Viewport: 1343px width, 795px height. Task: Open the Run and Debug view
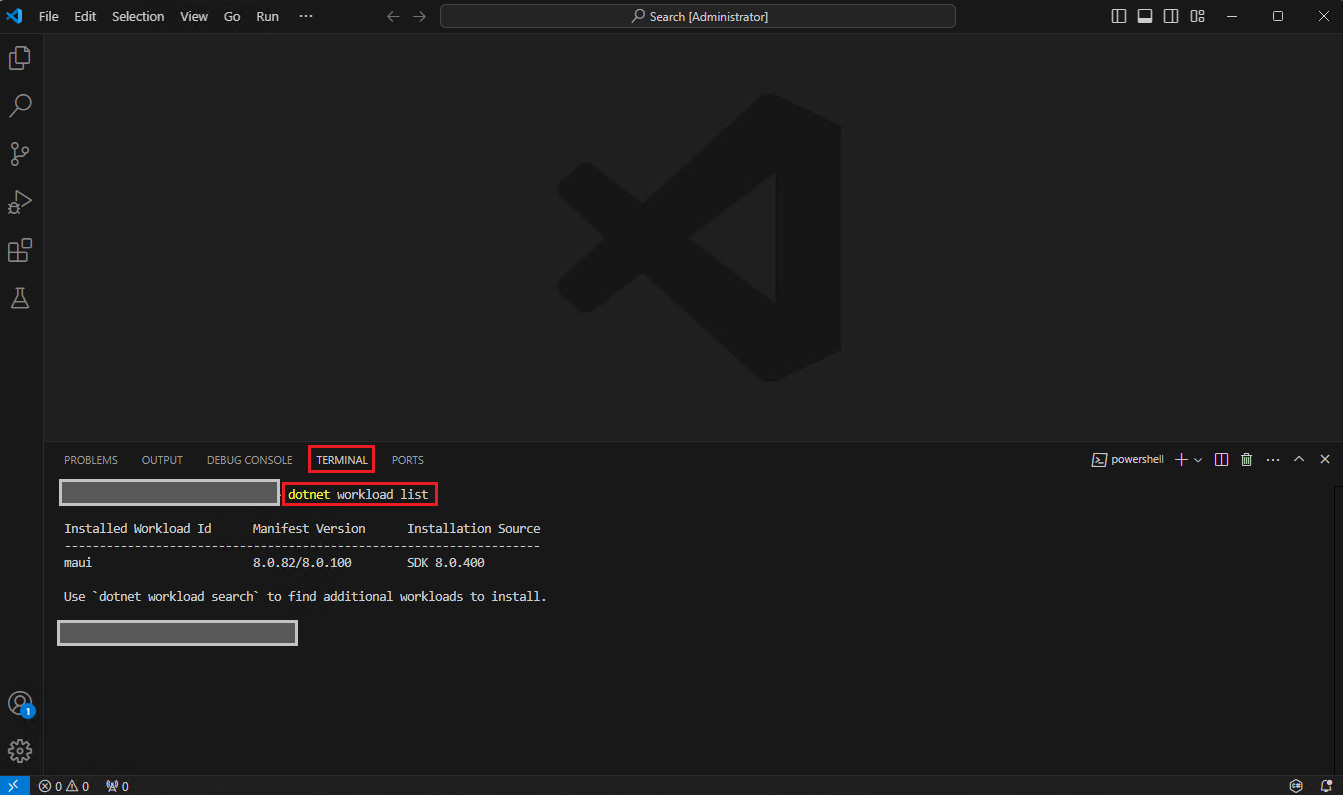(x=20, y=202)
